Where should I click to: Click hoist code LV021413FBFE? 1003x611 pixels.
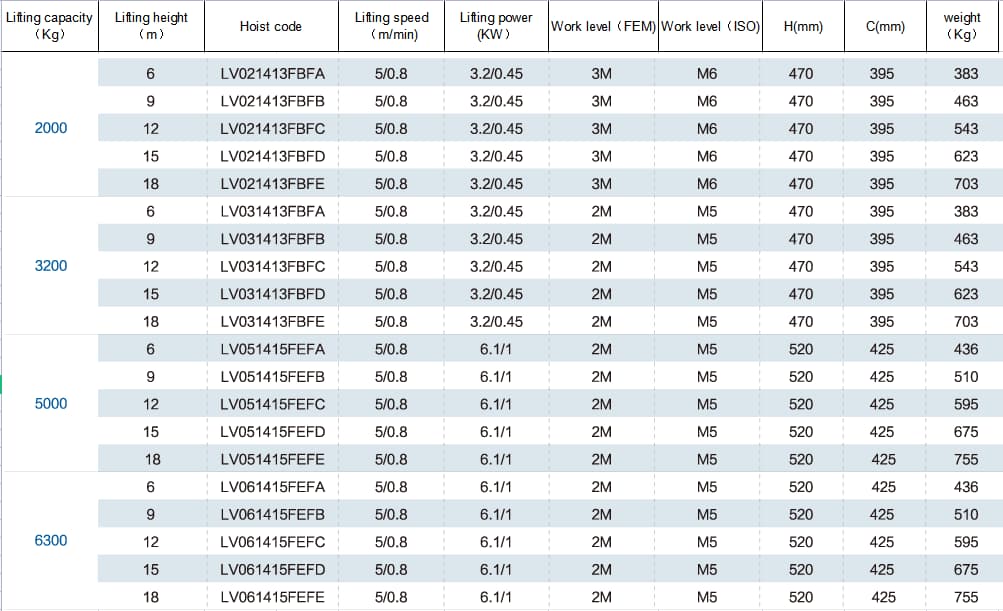coord(272,184)
